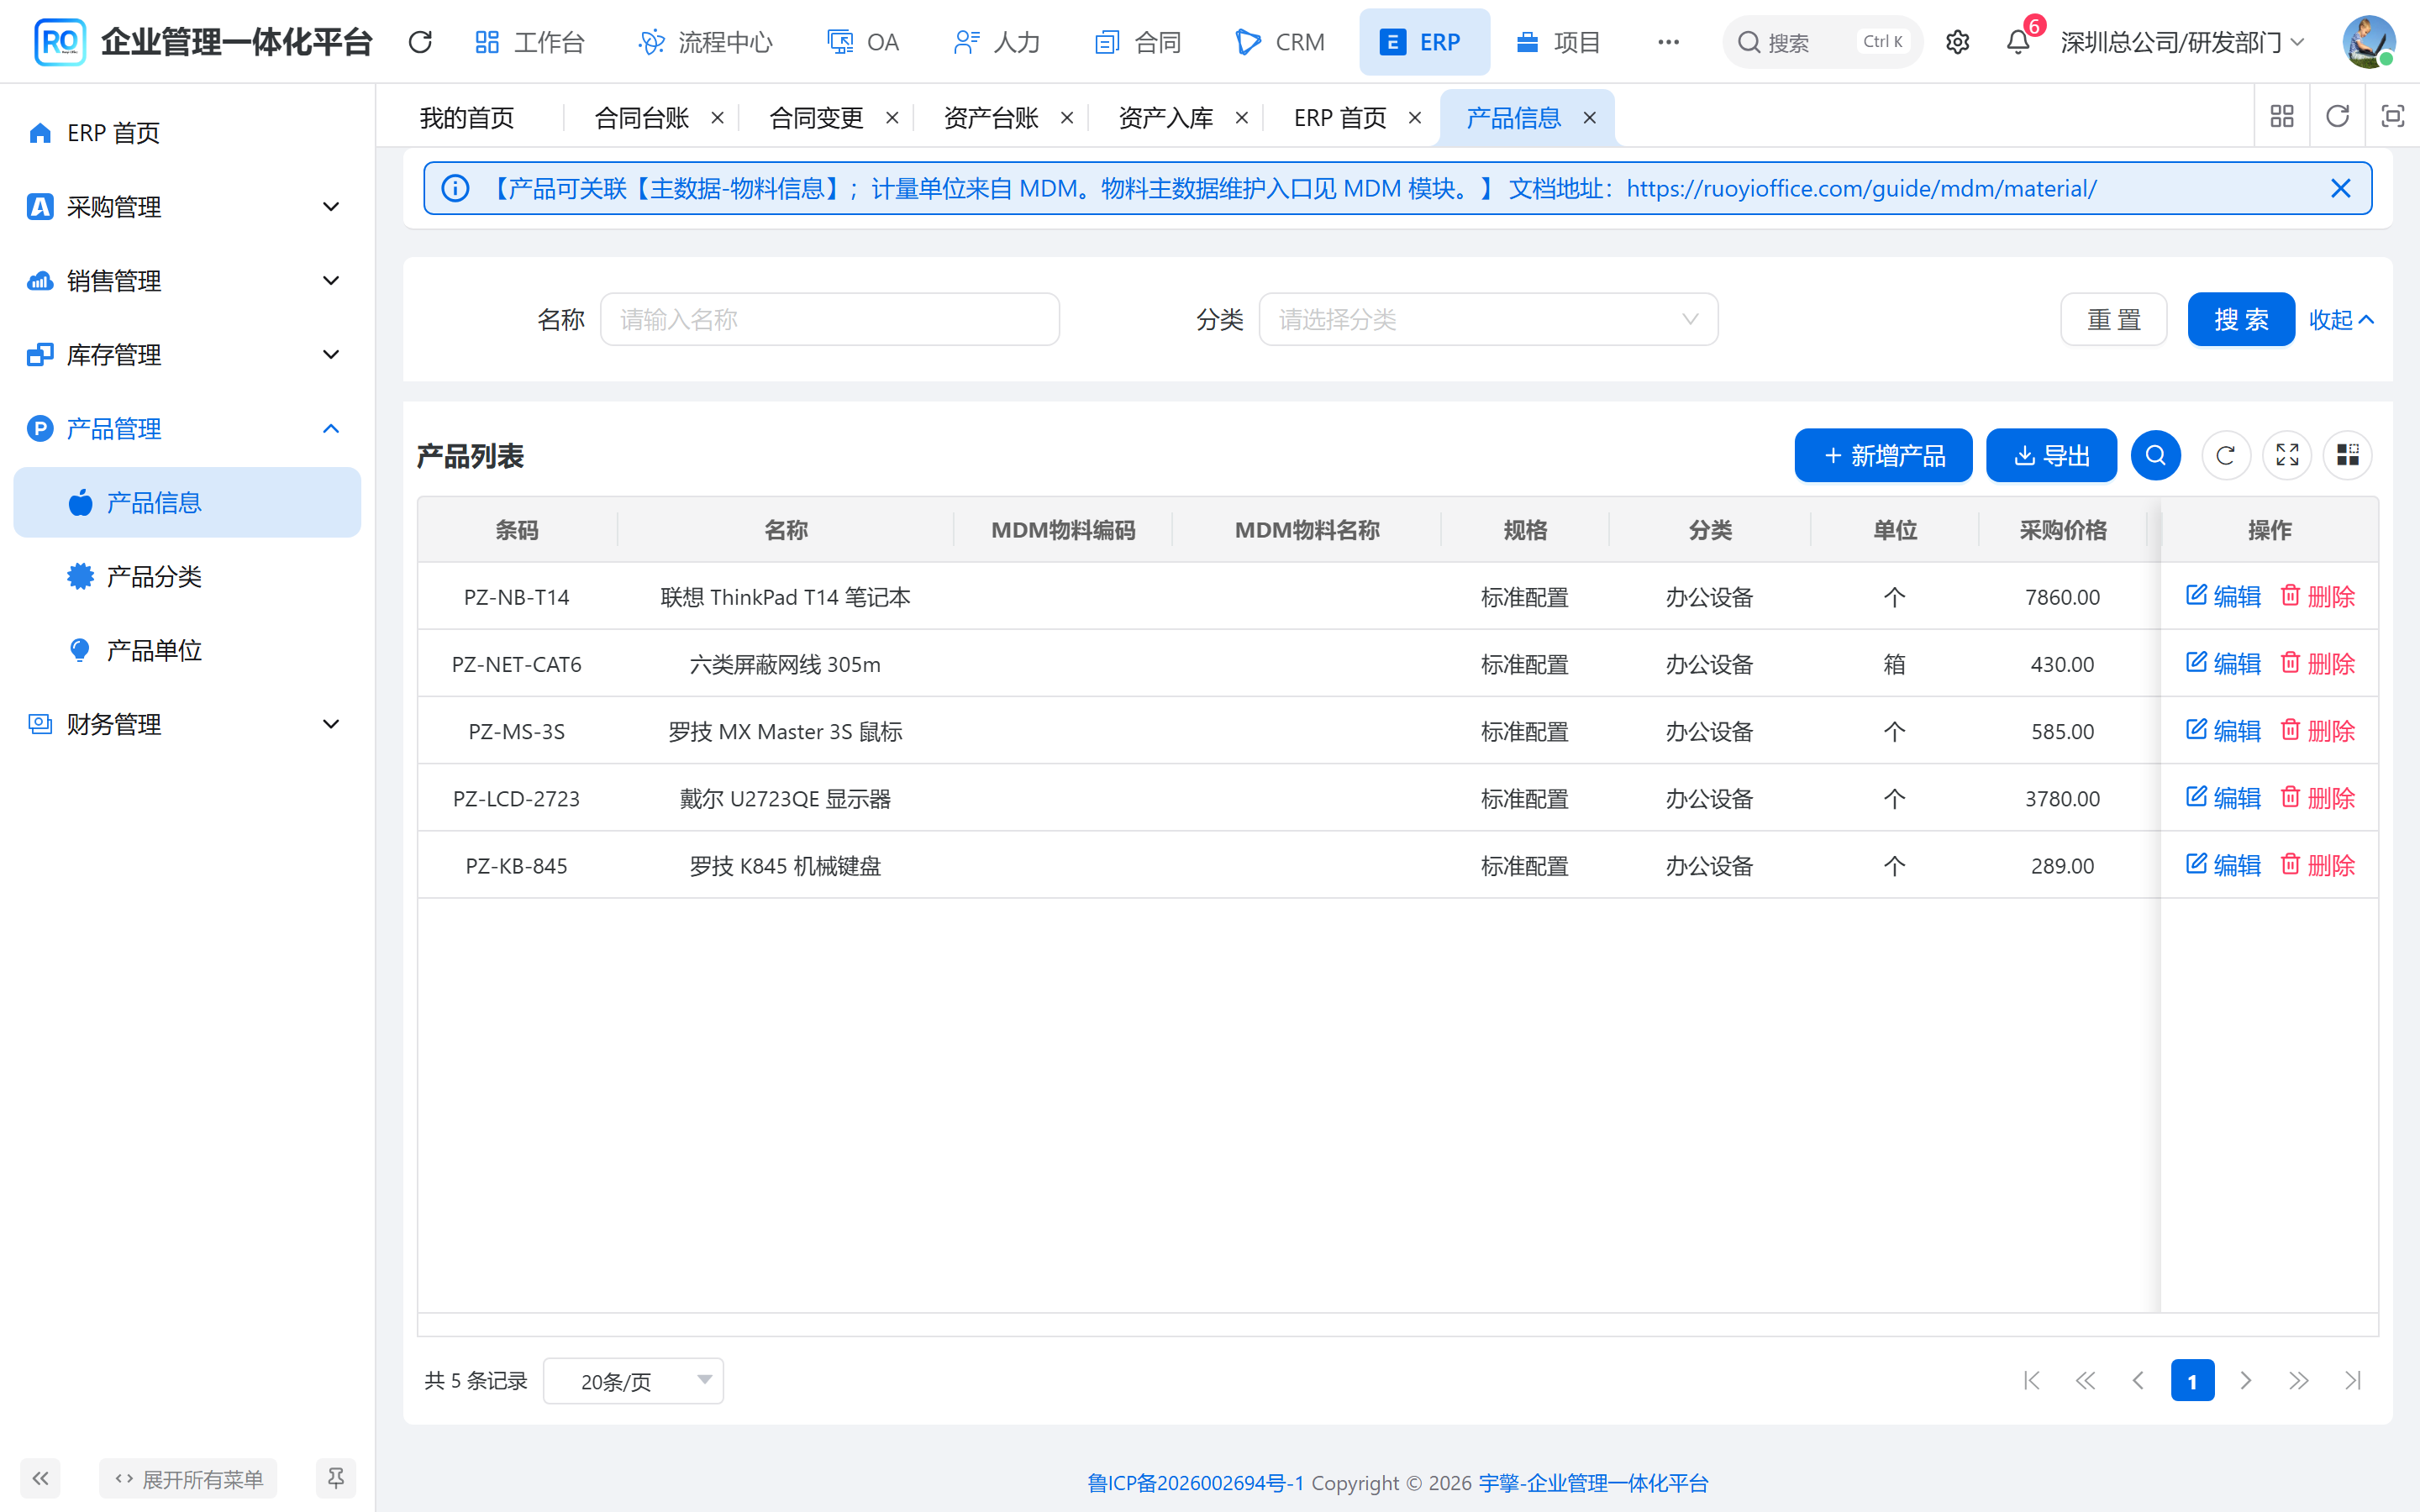The image size is (2420, 1512).
Task: Collapse 产品管理 sidebar menu
Action: click(187, 429)
